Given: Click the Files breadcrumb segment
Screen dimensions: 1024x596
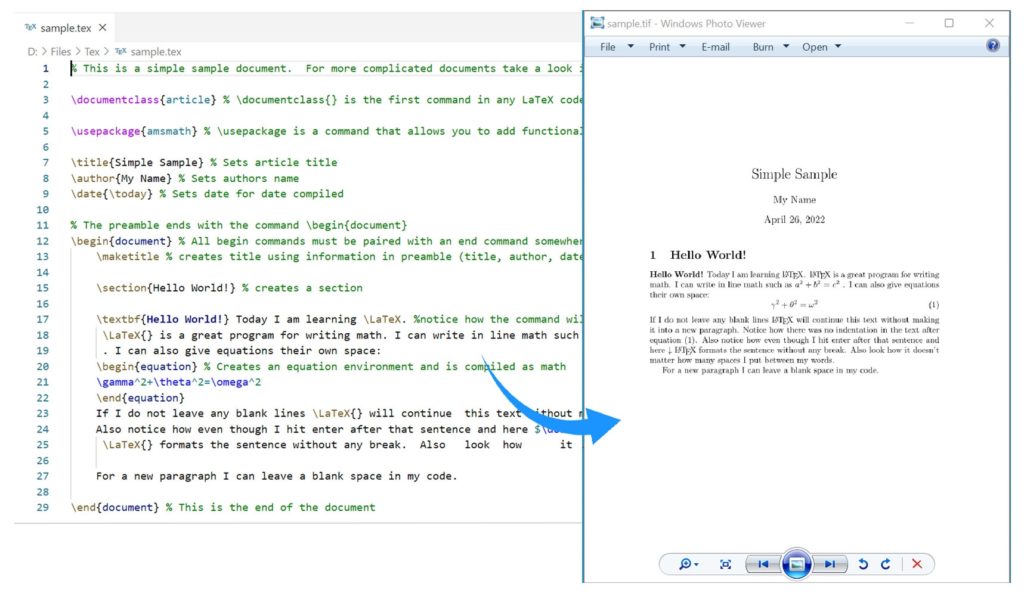Looking at the screenshot, I should [59, 51].
